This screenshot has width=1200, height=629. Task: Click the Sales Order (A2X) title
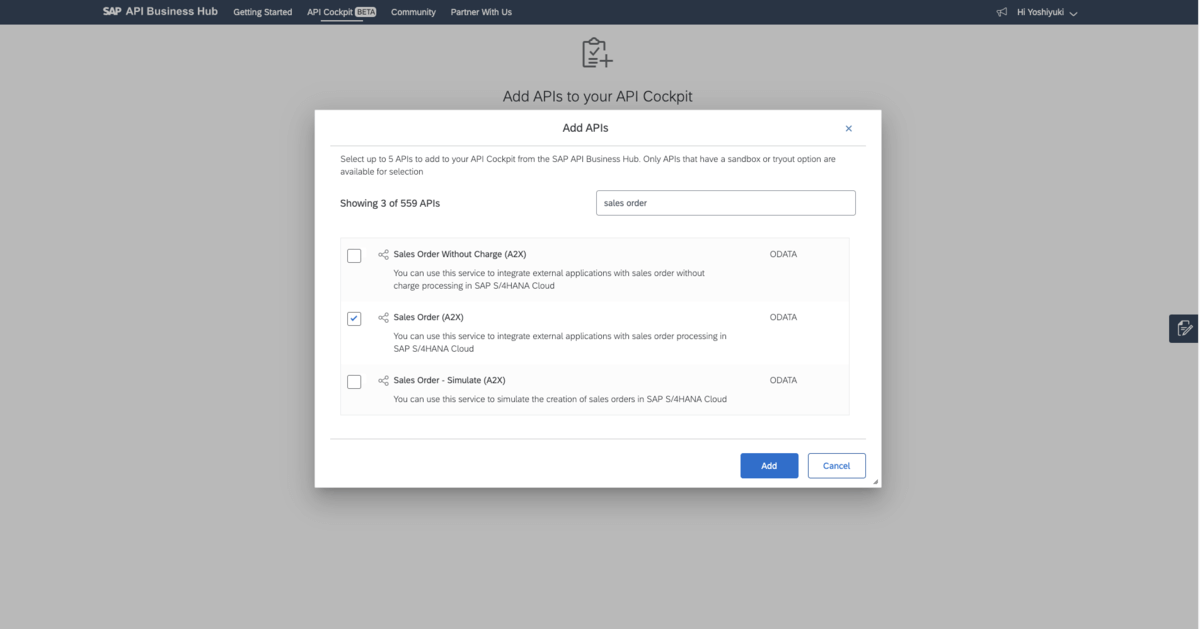[428, 318]
